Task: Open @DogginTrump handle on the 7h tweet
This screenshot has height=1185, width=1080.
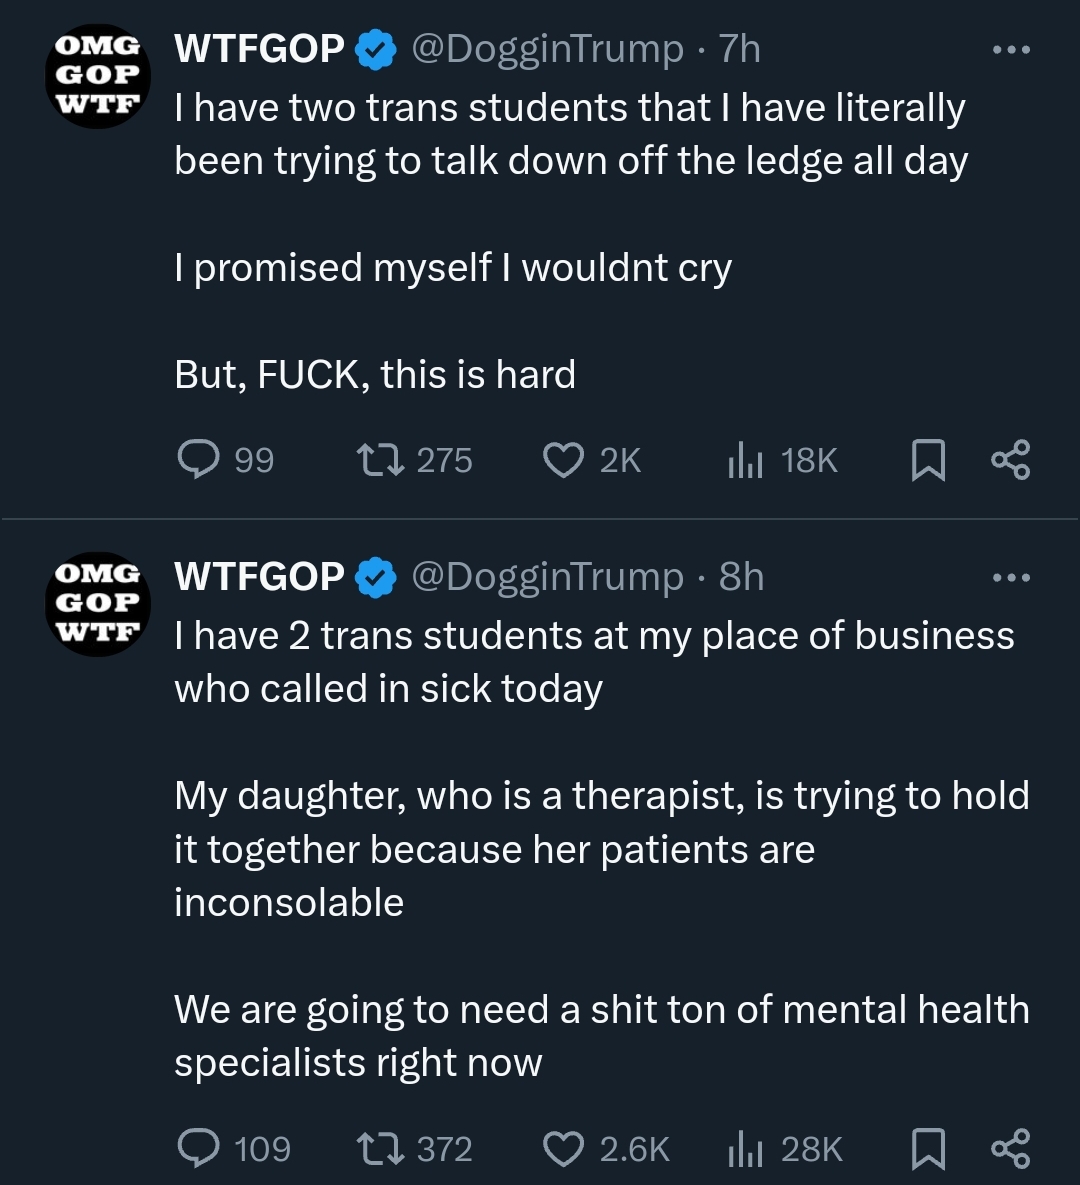Action: coord(547,49)
